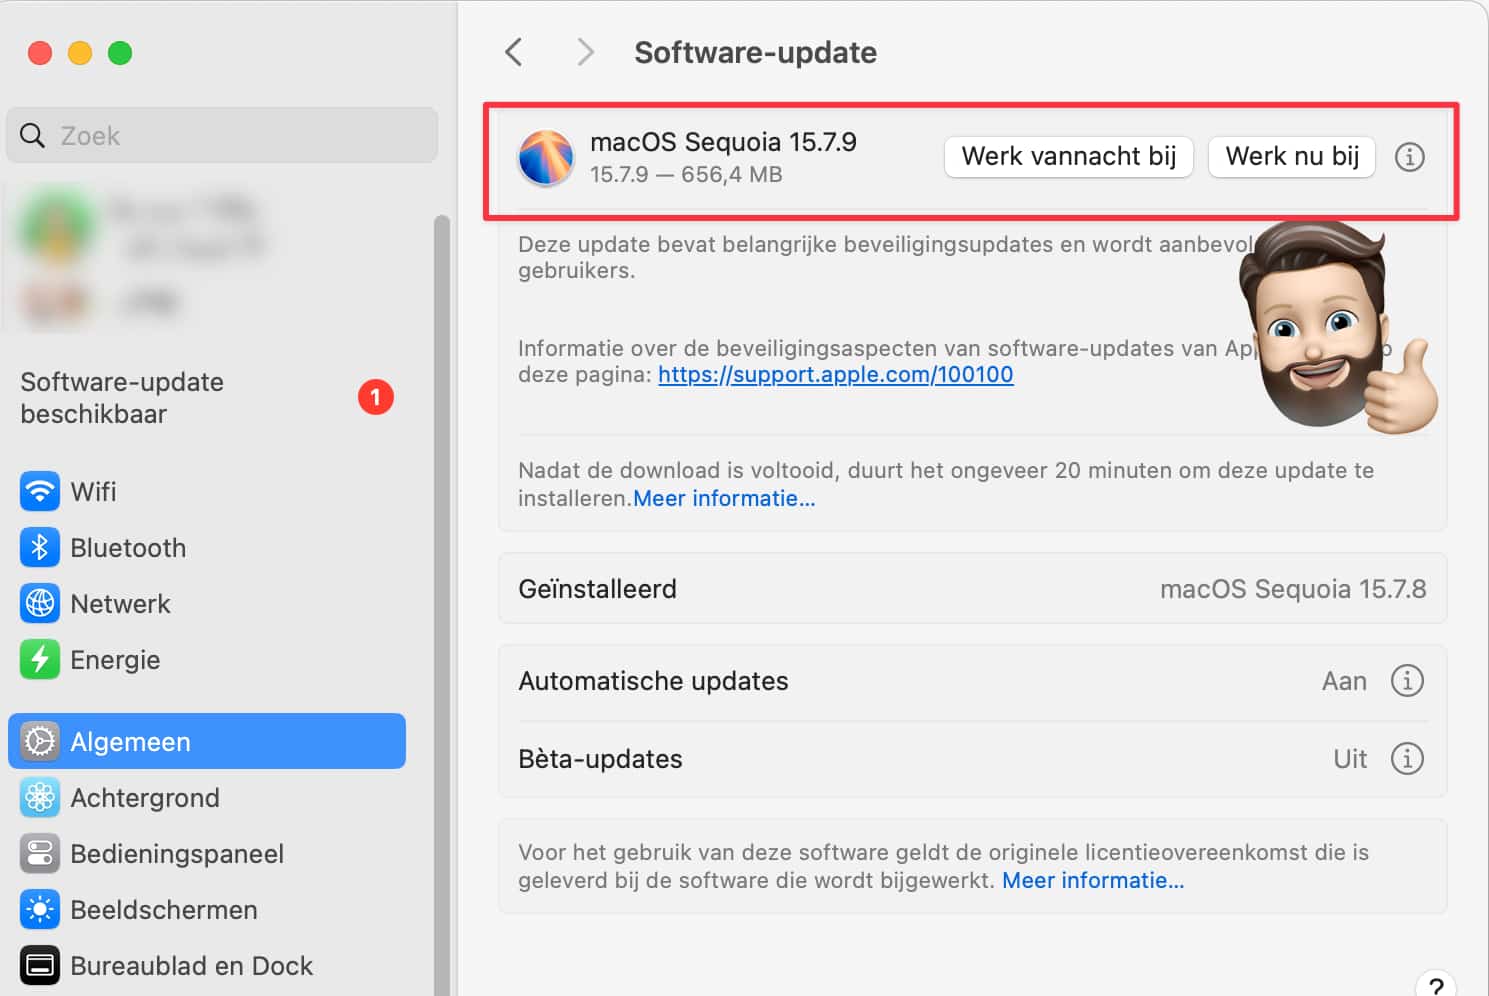Click the Energie lightning icon
The width and height of the screenshot is (1489, 996).
tap(40, 660)
